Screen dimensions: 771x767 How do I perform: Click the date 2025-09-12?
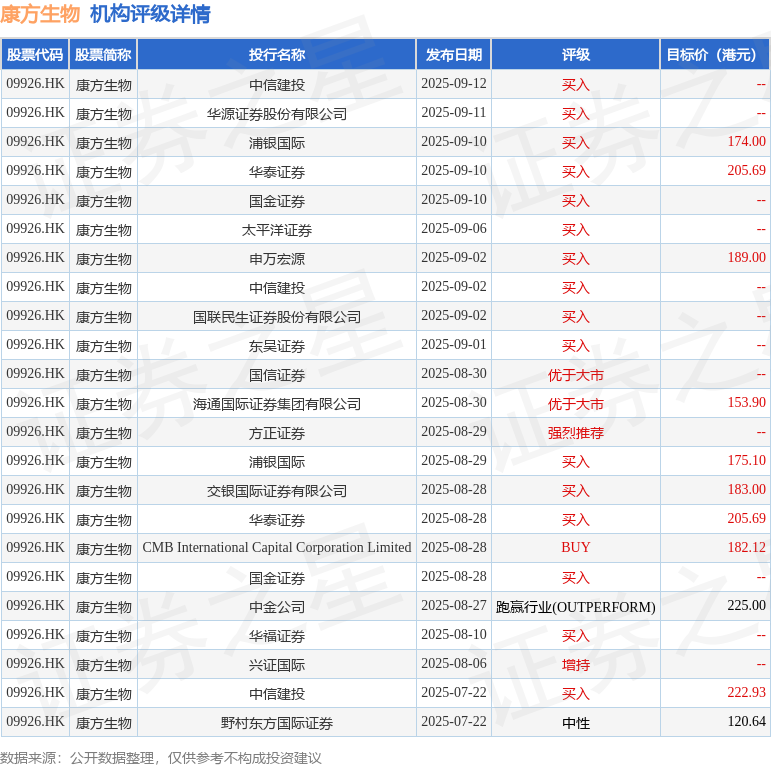coord(454,84)
